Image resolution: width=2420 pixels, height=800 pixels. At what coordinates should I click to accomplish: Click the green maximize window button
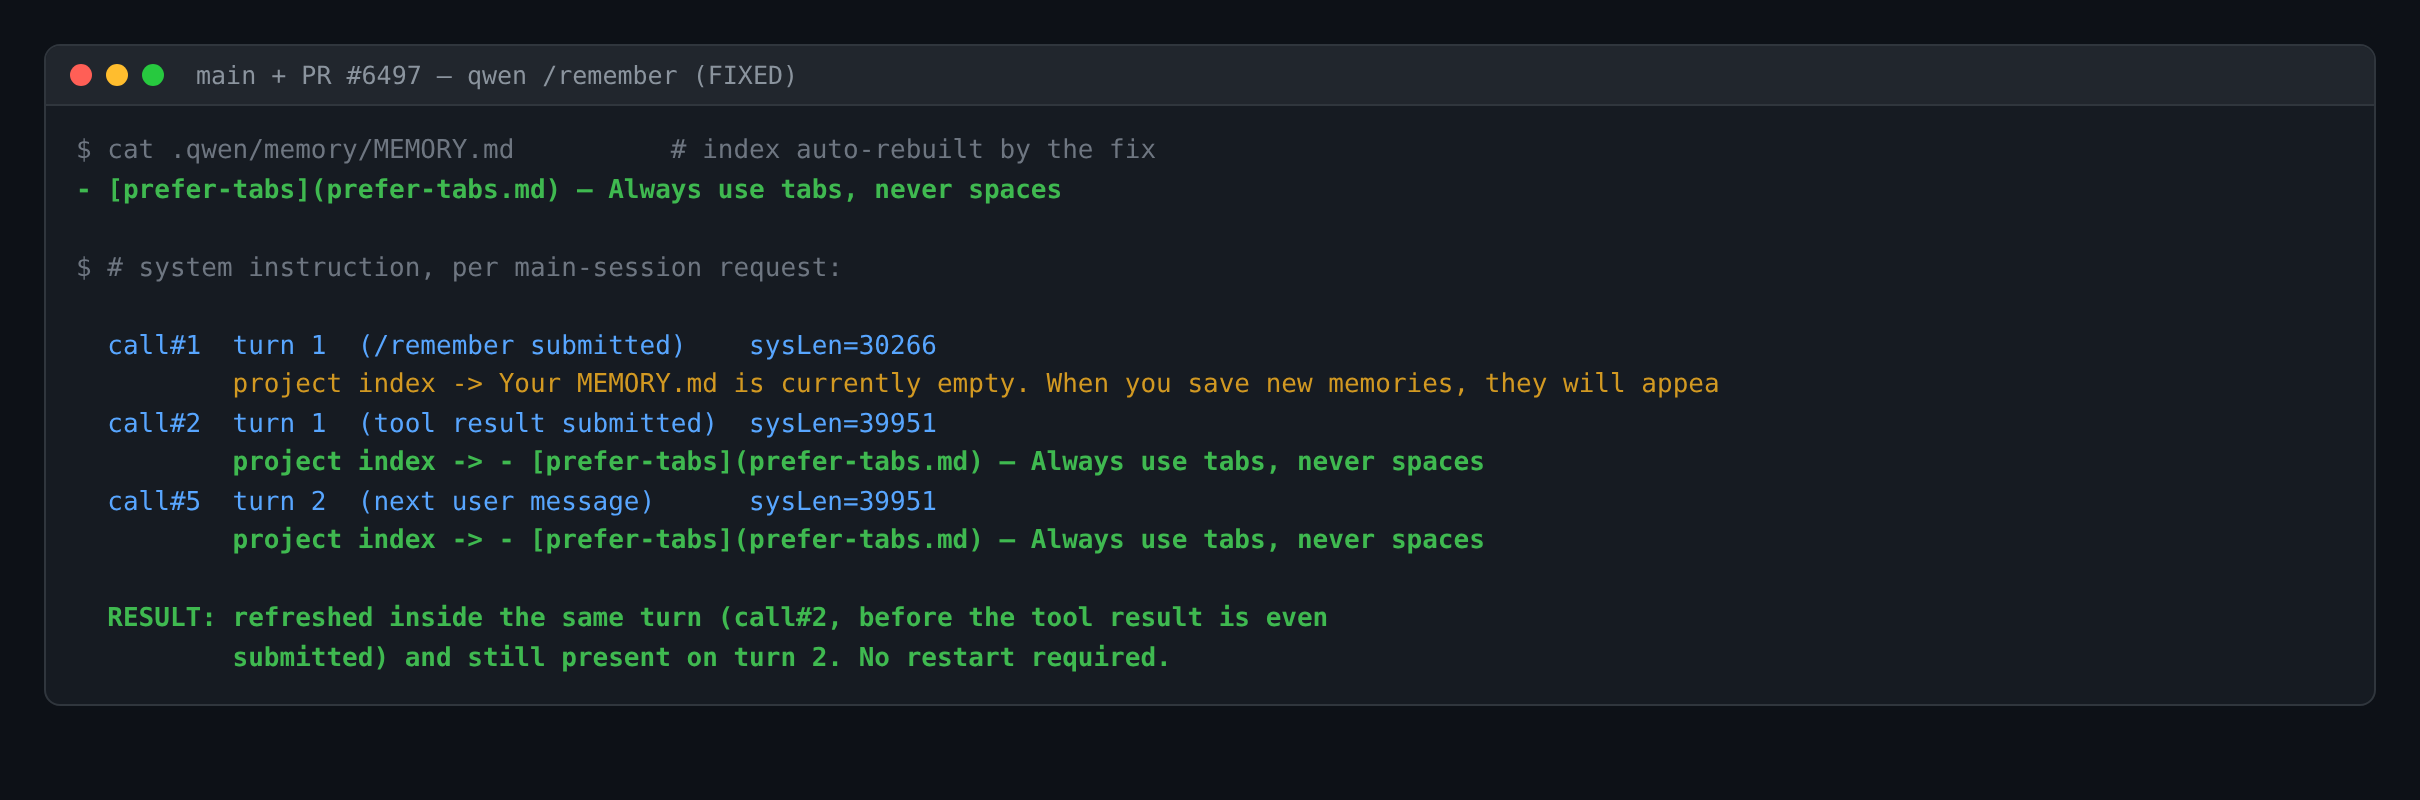pyautogui.click(x=153, y=75)
